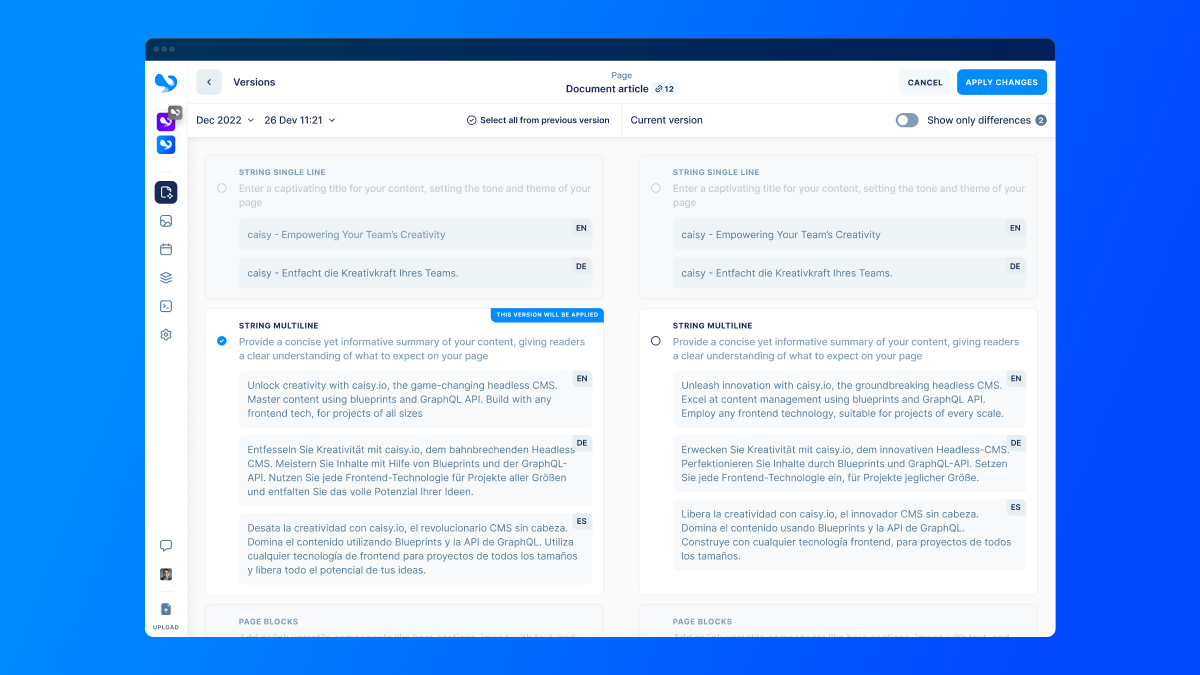The width and height of the screenshot is (1200, 675).
Task: Open the calendar section in sidebar
Action: [x=166, y=249]
